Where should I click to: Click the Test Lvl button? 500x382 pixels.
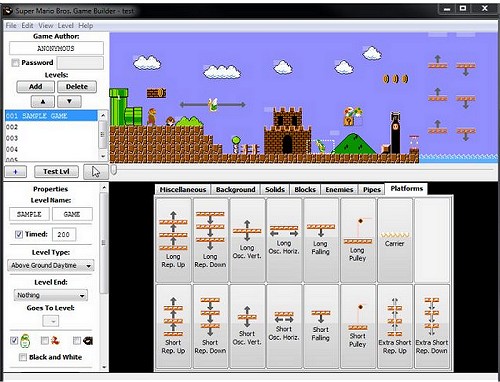point(56,172)
